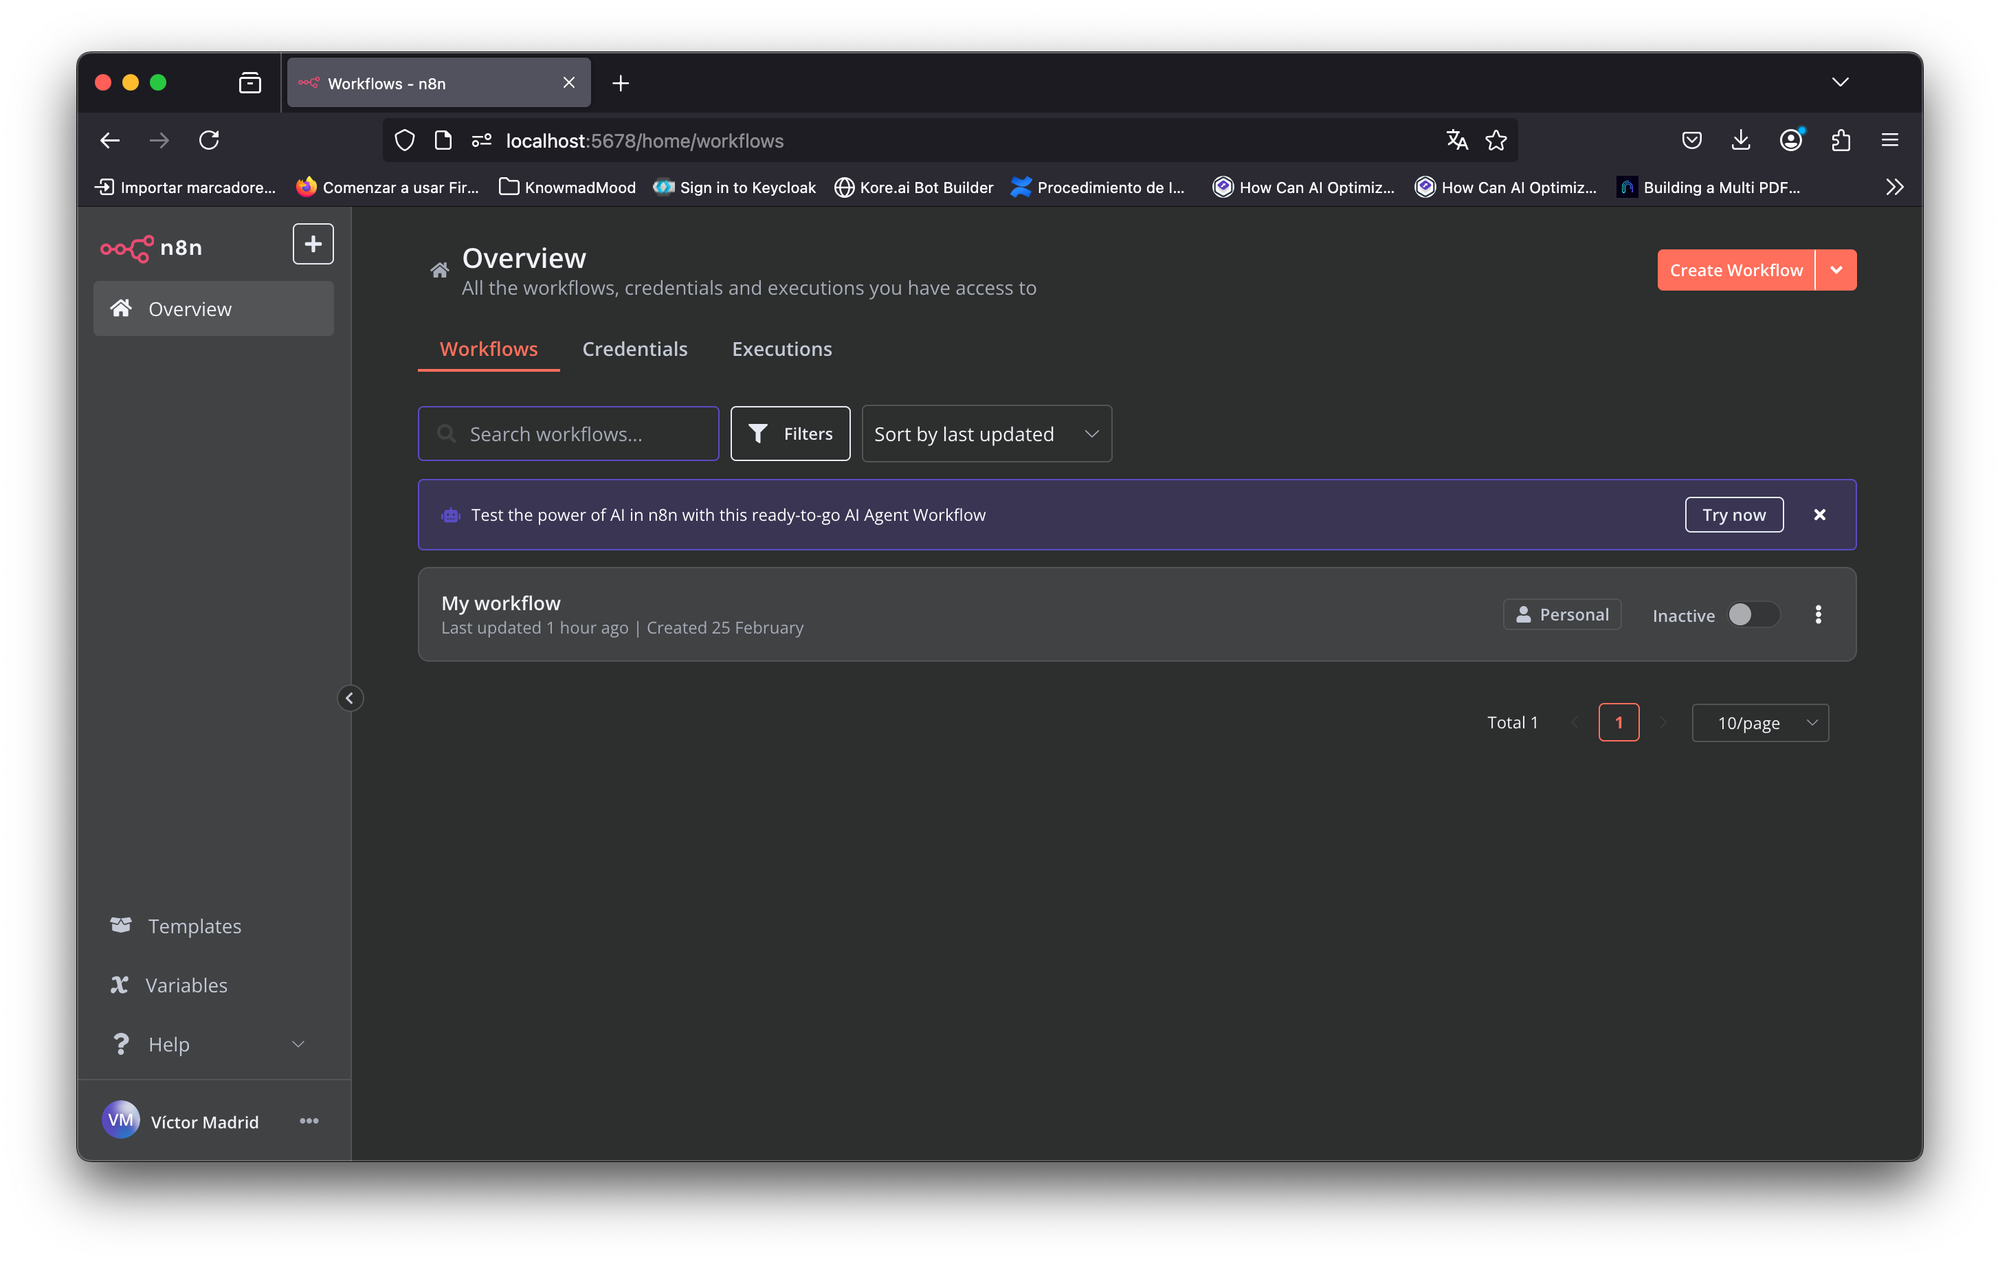Viewport: 2000px width, 1263px height.
Task: Click the Try now button
Action: (x=1733, y=515)
